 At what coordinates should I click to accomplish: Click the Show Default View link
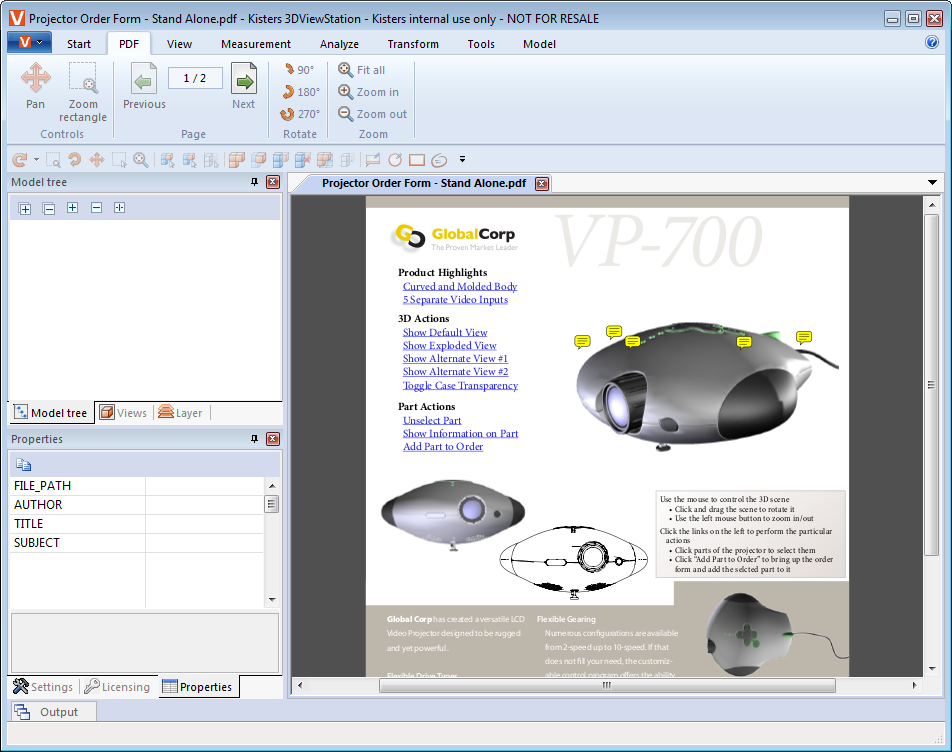pos(445,333)
